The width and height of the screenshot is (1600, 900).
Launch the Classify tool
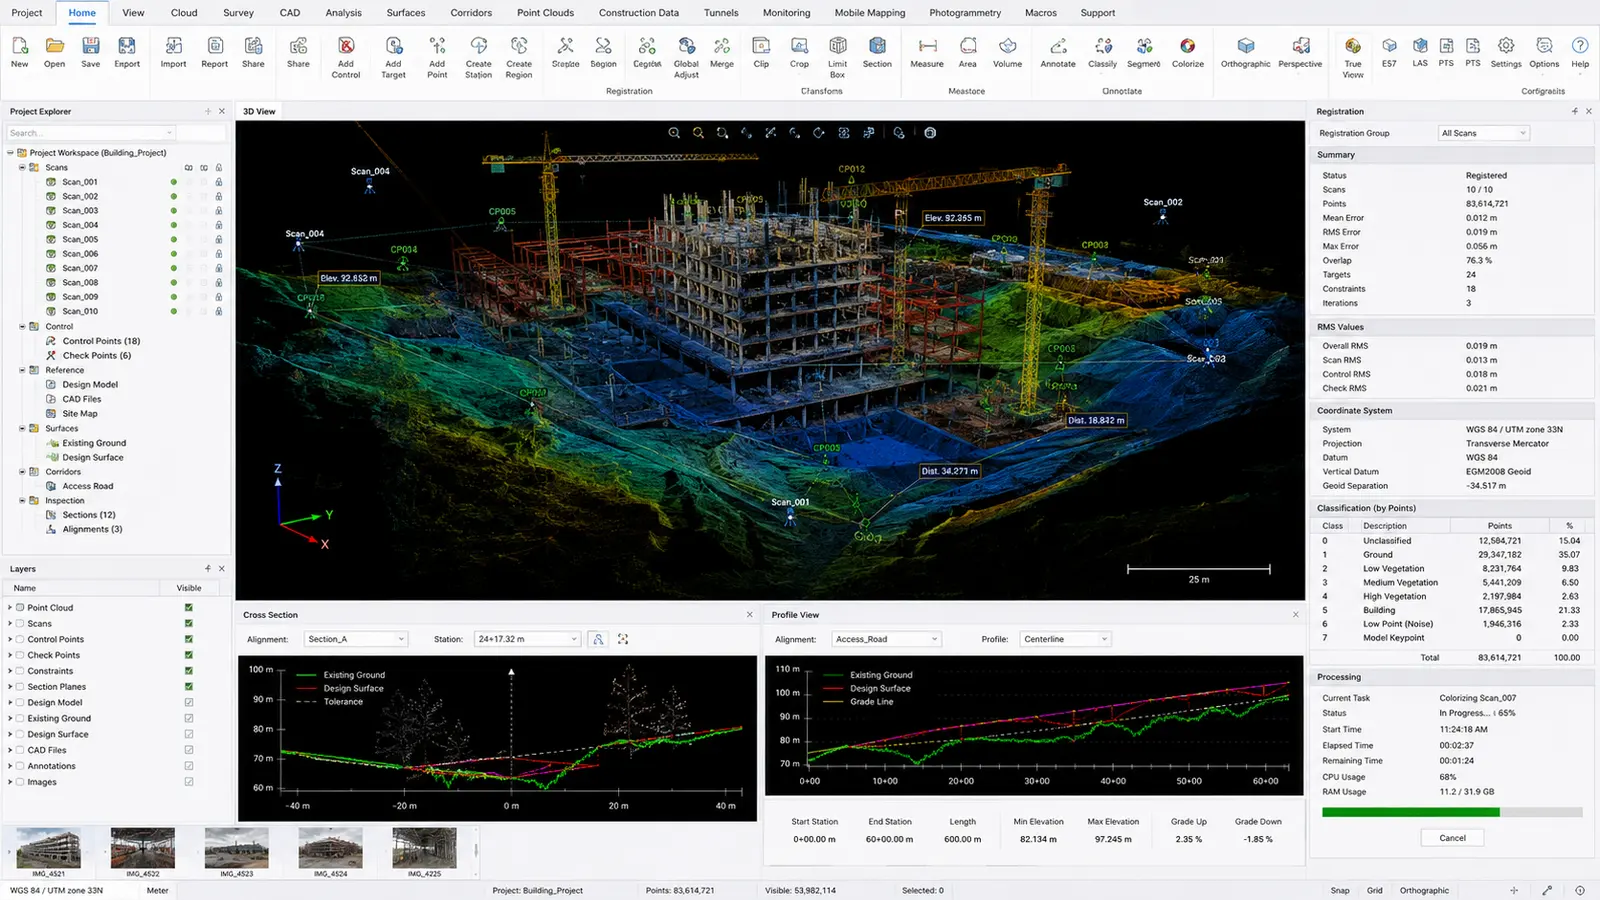(x=1103, y=46)
